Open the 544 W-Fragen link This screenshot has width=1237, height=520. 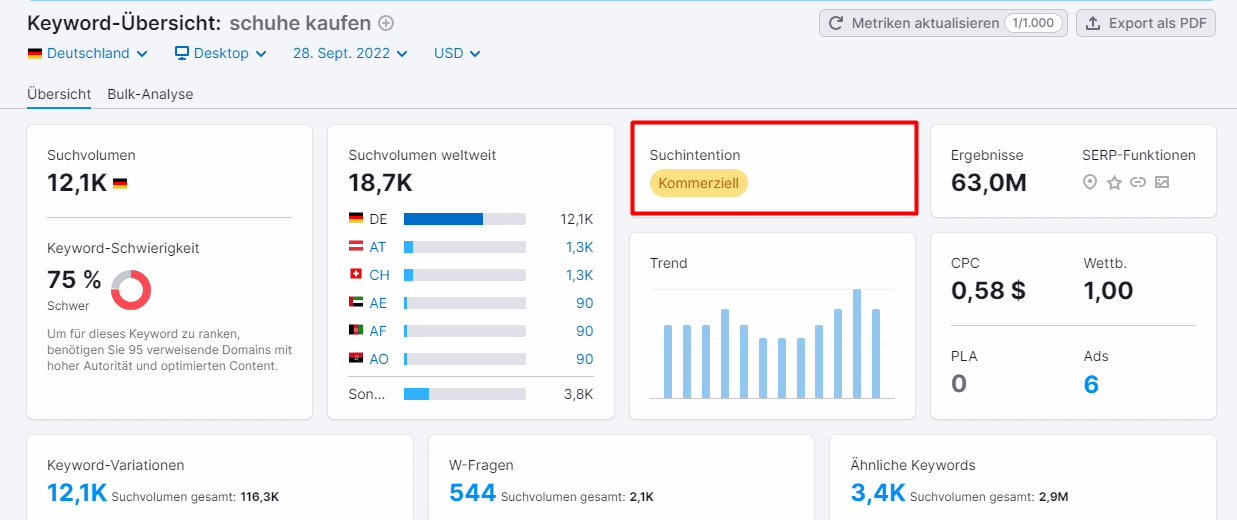(472, 492)
